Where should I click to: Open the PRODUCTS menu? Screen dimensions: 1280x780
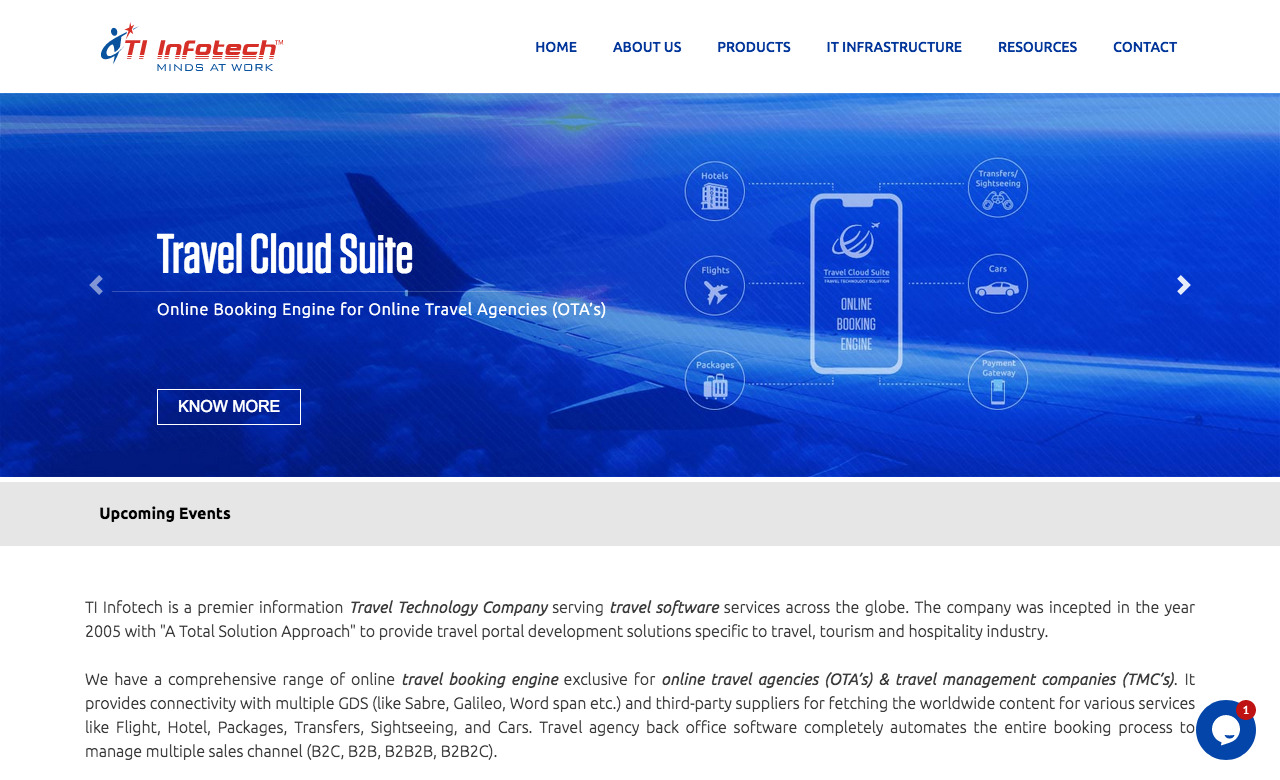[754, 47]
